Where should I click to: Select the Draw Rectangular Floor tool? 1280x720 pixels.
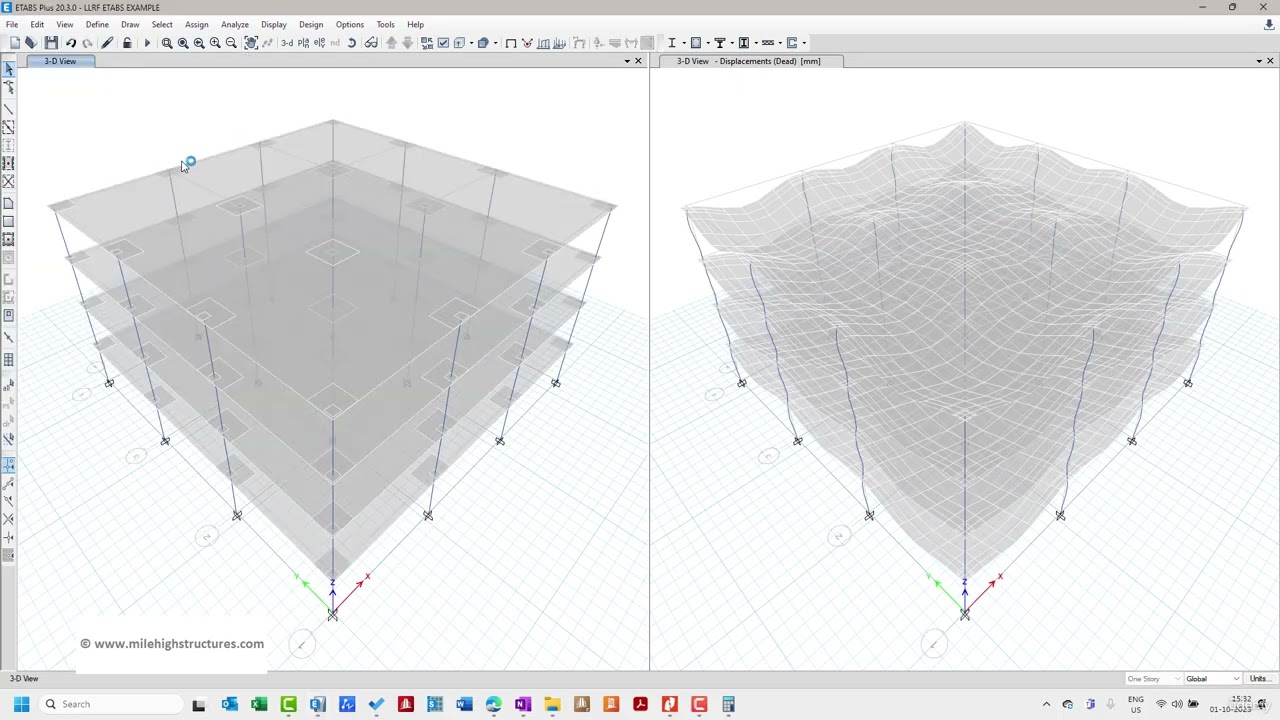point(8,221)
